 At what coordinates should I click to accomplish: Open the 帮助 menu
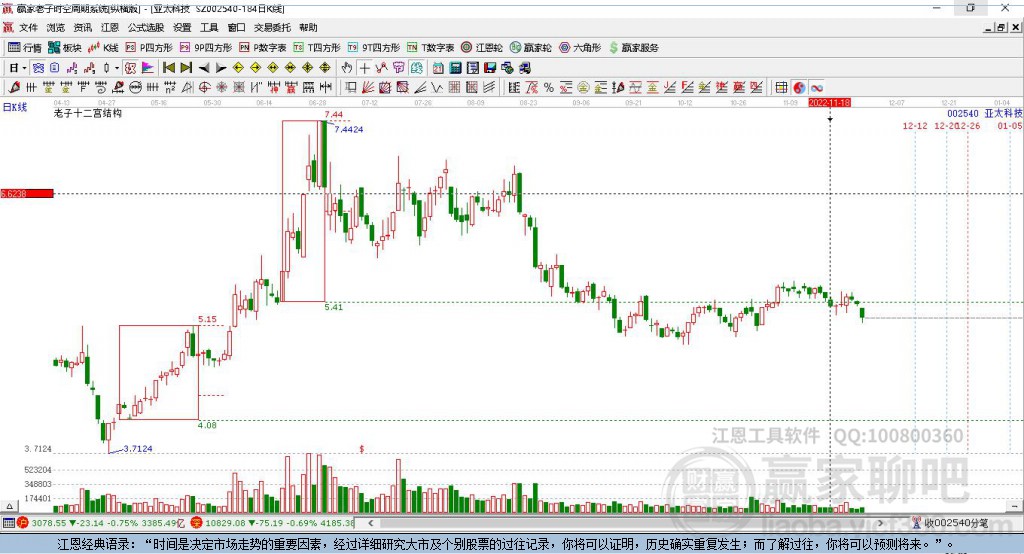tap(308, 27)
